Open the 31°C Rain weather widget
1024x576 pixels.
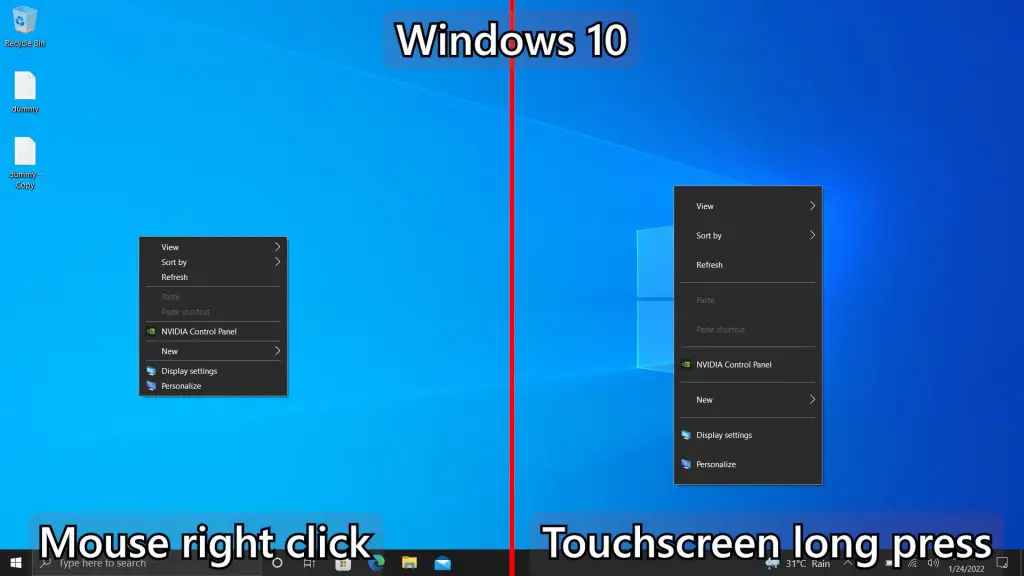798,563
